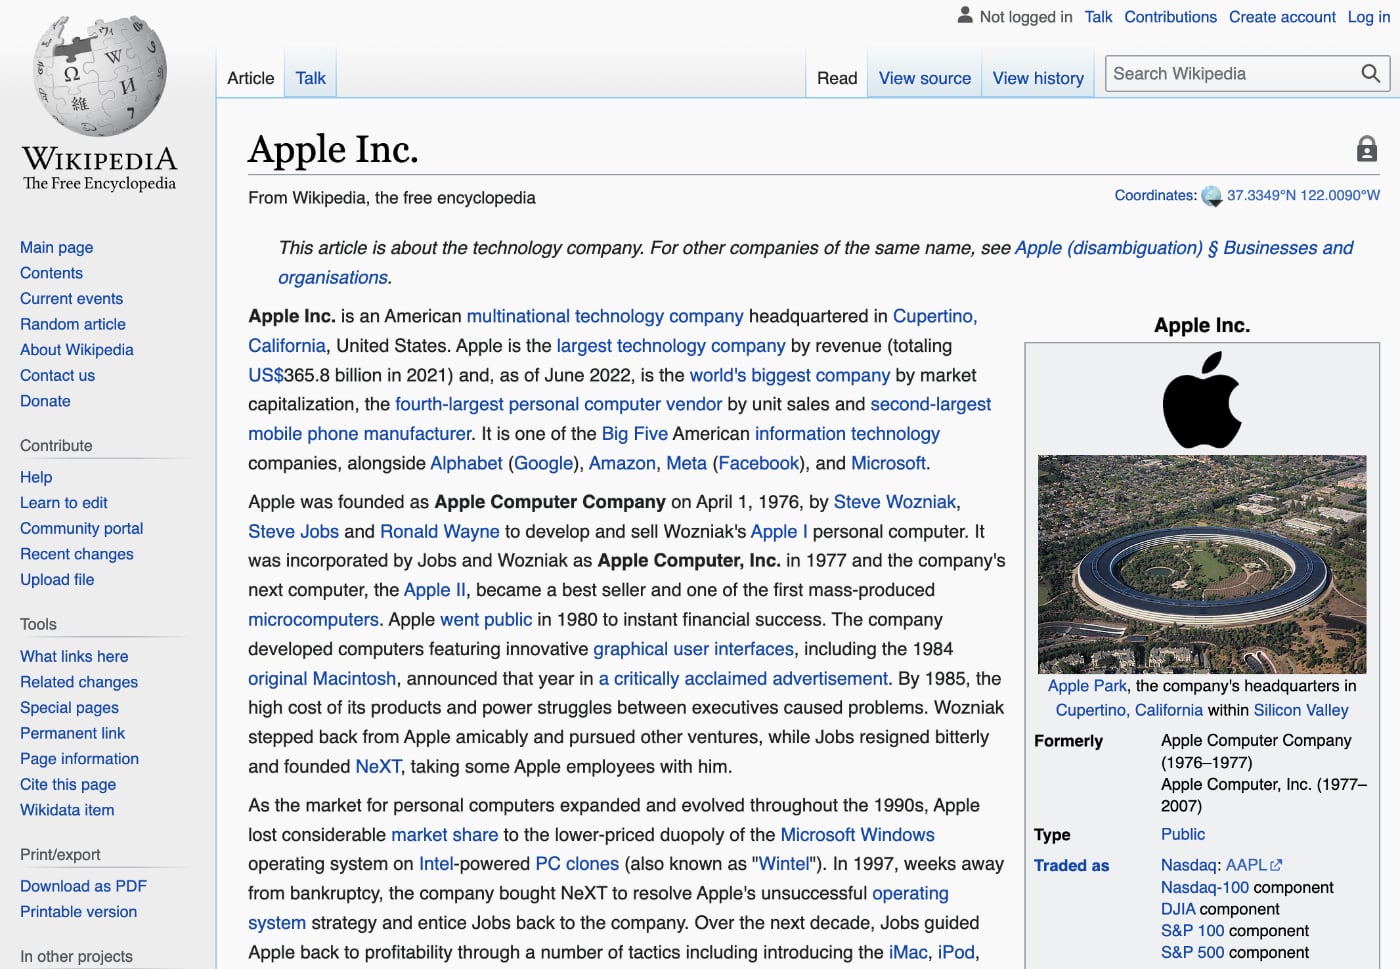Click the Public type link in infobox
Image resolution: width=1400 pixels, height=969 pixels.
tap(1183, 834)
